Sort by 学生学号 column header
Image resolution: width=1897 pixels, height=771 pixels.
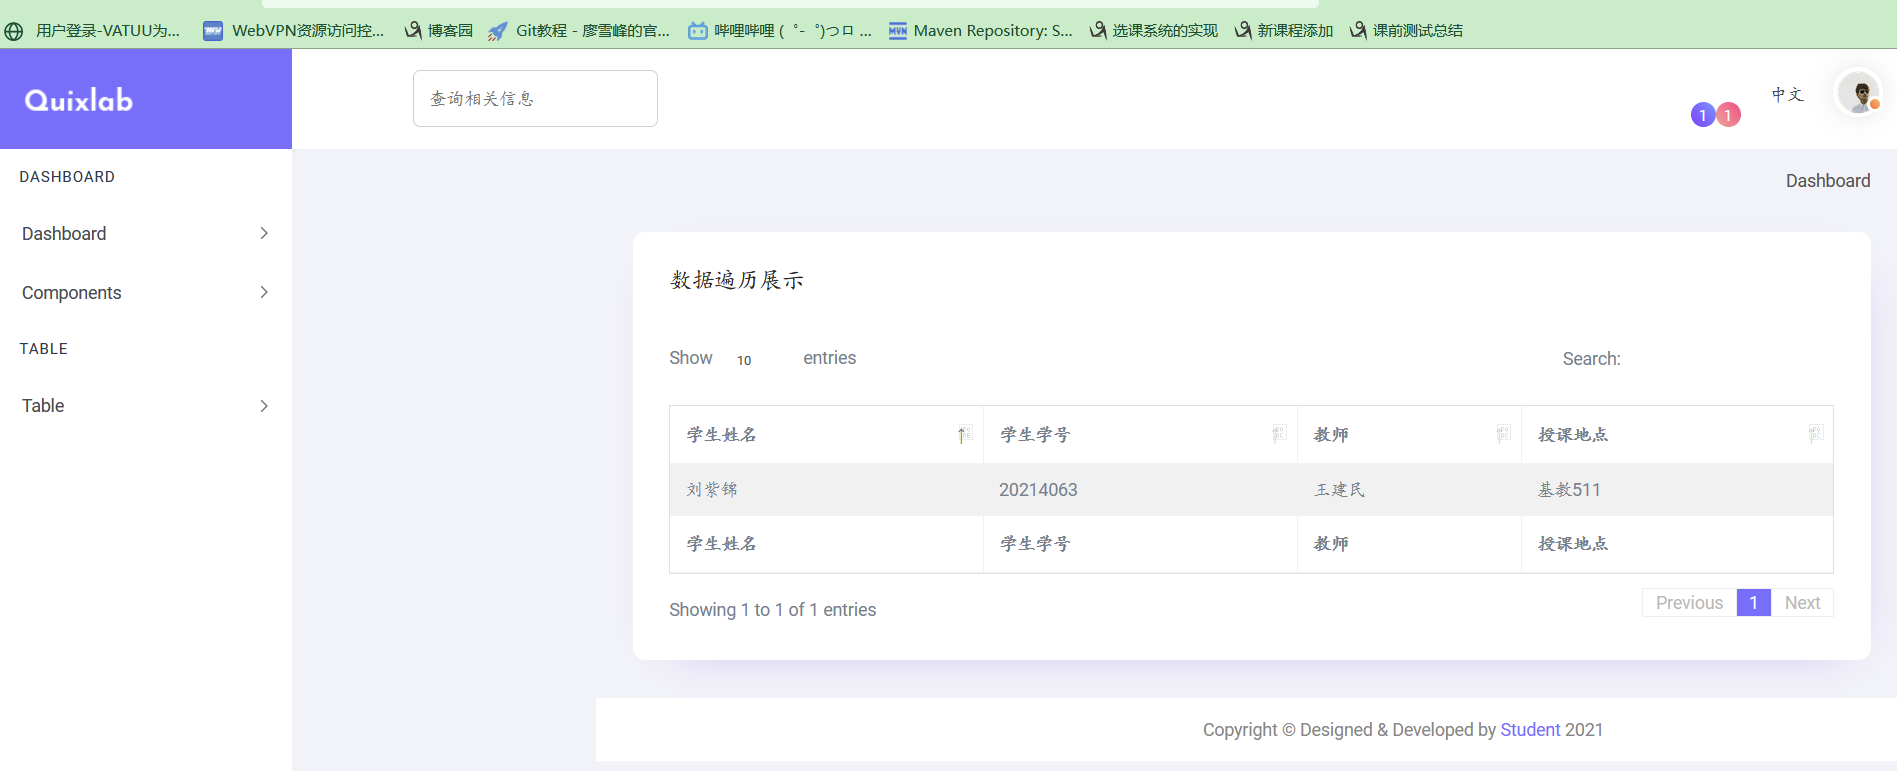pyautogui.click(x=1140, y=434)
